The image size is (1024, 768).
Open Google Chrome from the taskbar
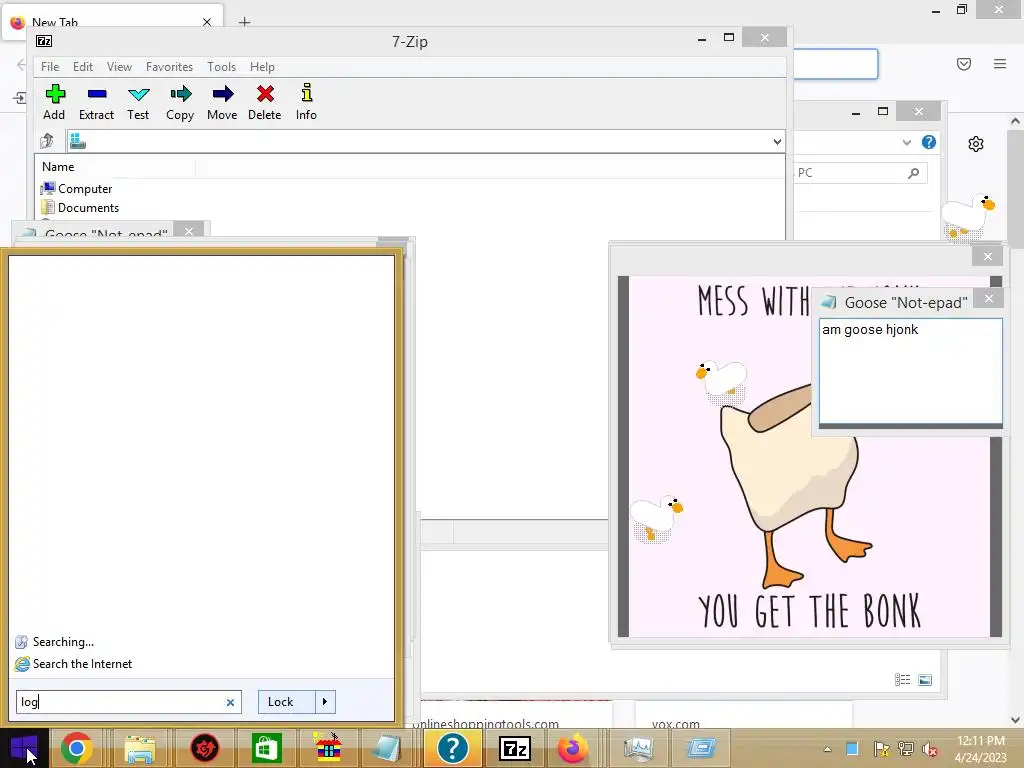[77, 748]
